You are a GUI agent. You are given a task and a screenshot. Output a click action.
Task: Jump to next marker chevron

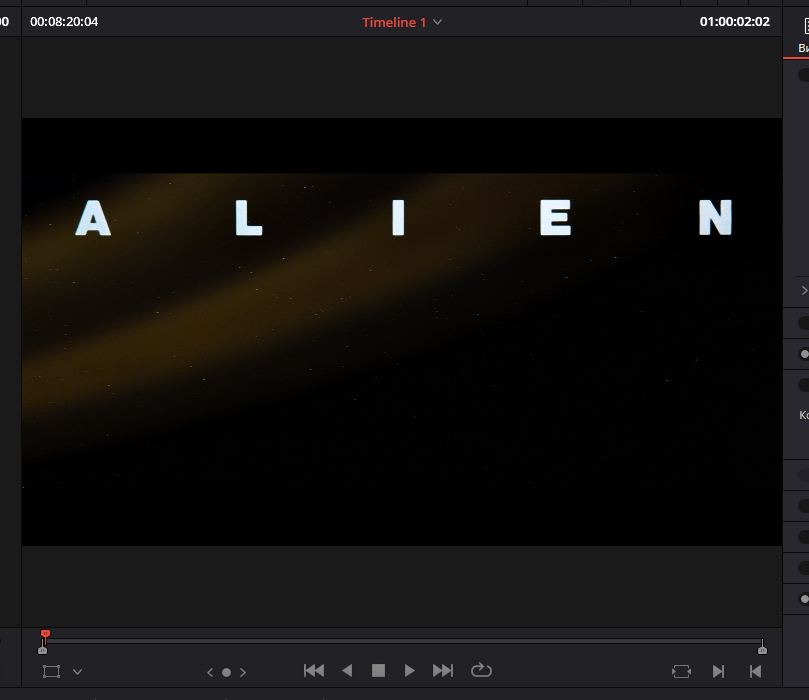(242, 672)
